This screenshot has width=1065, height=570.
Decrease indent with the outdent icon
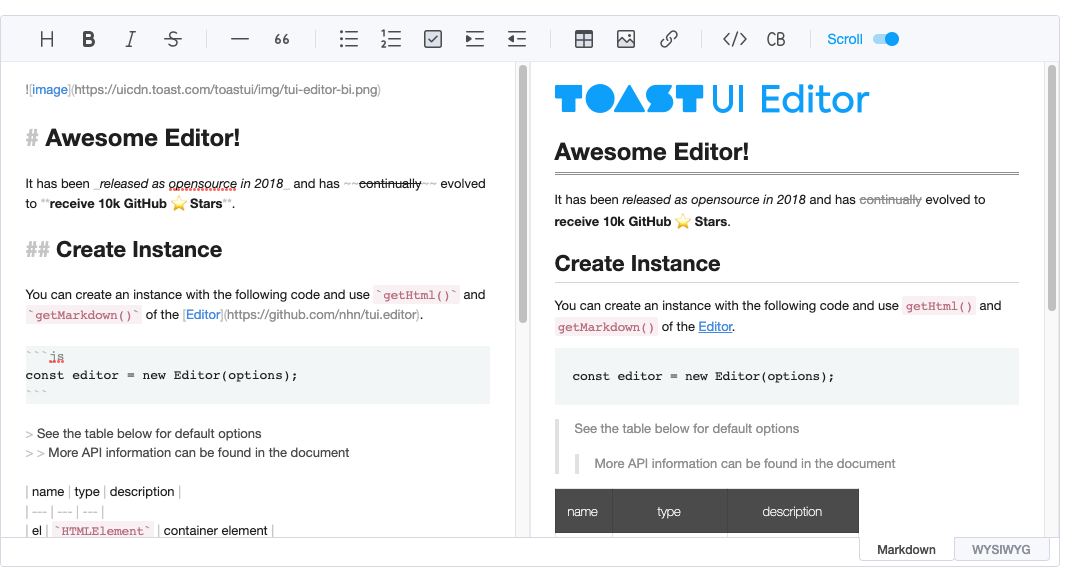(x=517, y=39)
